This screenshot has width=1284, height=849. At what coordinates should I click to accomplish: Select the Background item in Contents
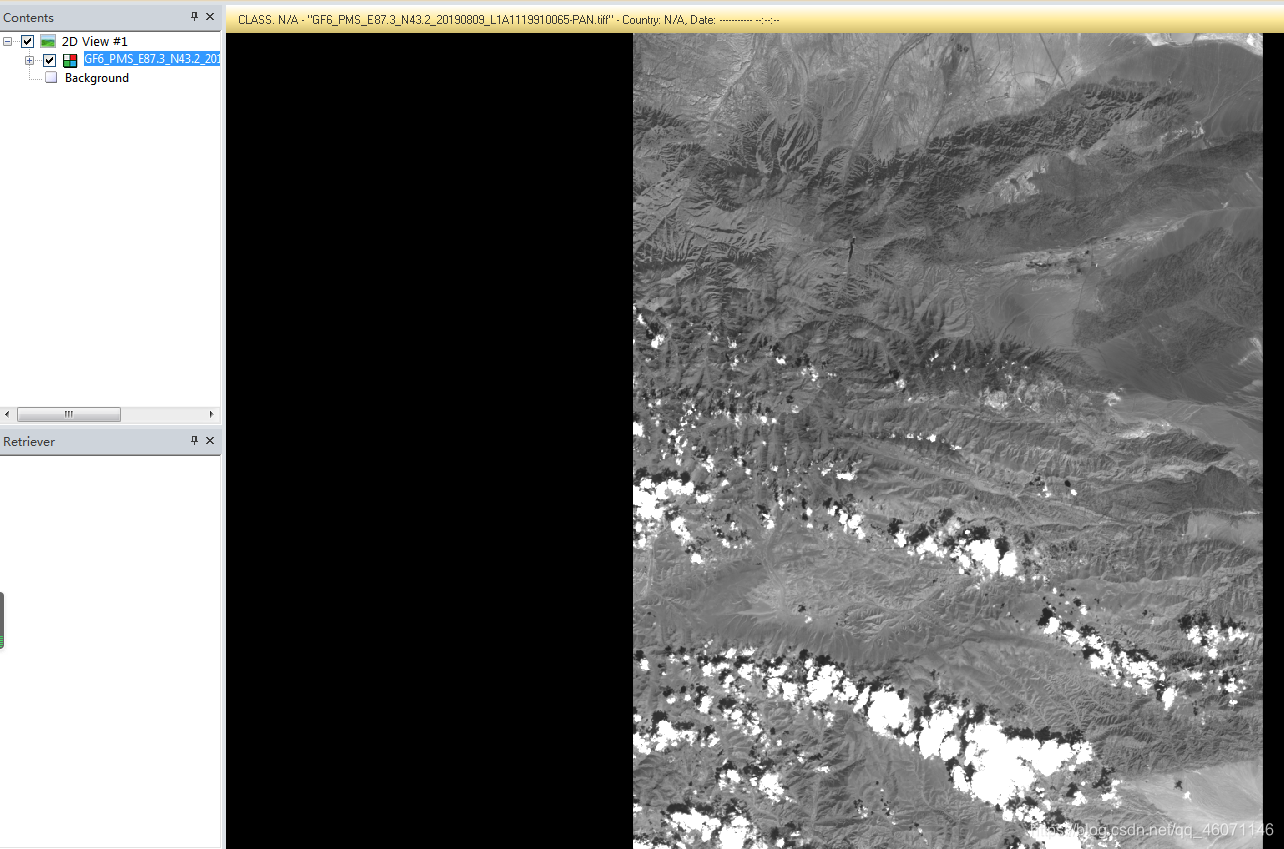[97, 78]
